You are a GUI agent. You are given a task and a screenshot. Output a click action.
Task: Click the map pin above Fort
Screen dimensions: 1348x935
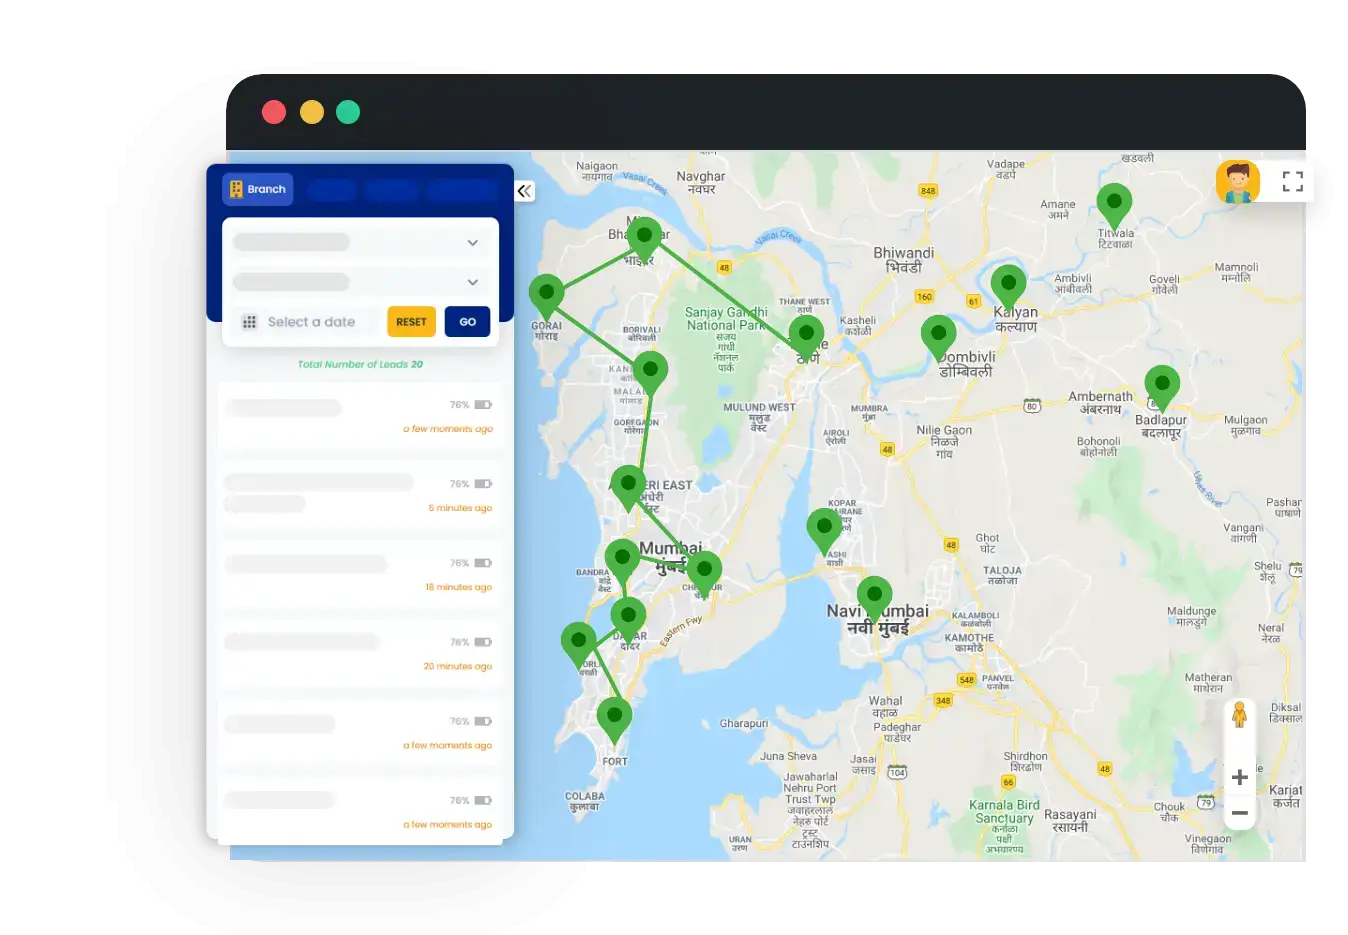pyautogui.click(x=614, y=720)
